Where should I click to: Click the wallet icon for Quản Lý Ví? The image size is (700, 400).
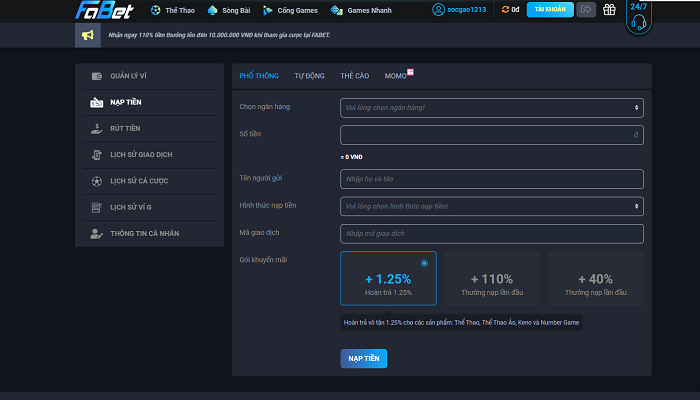[x=96, y=76]
